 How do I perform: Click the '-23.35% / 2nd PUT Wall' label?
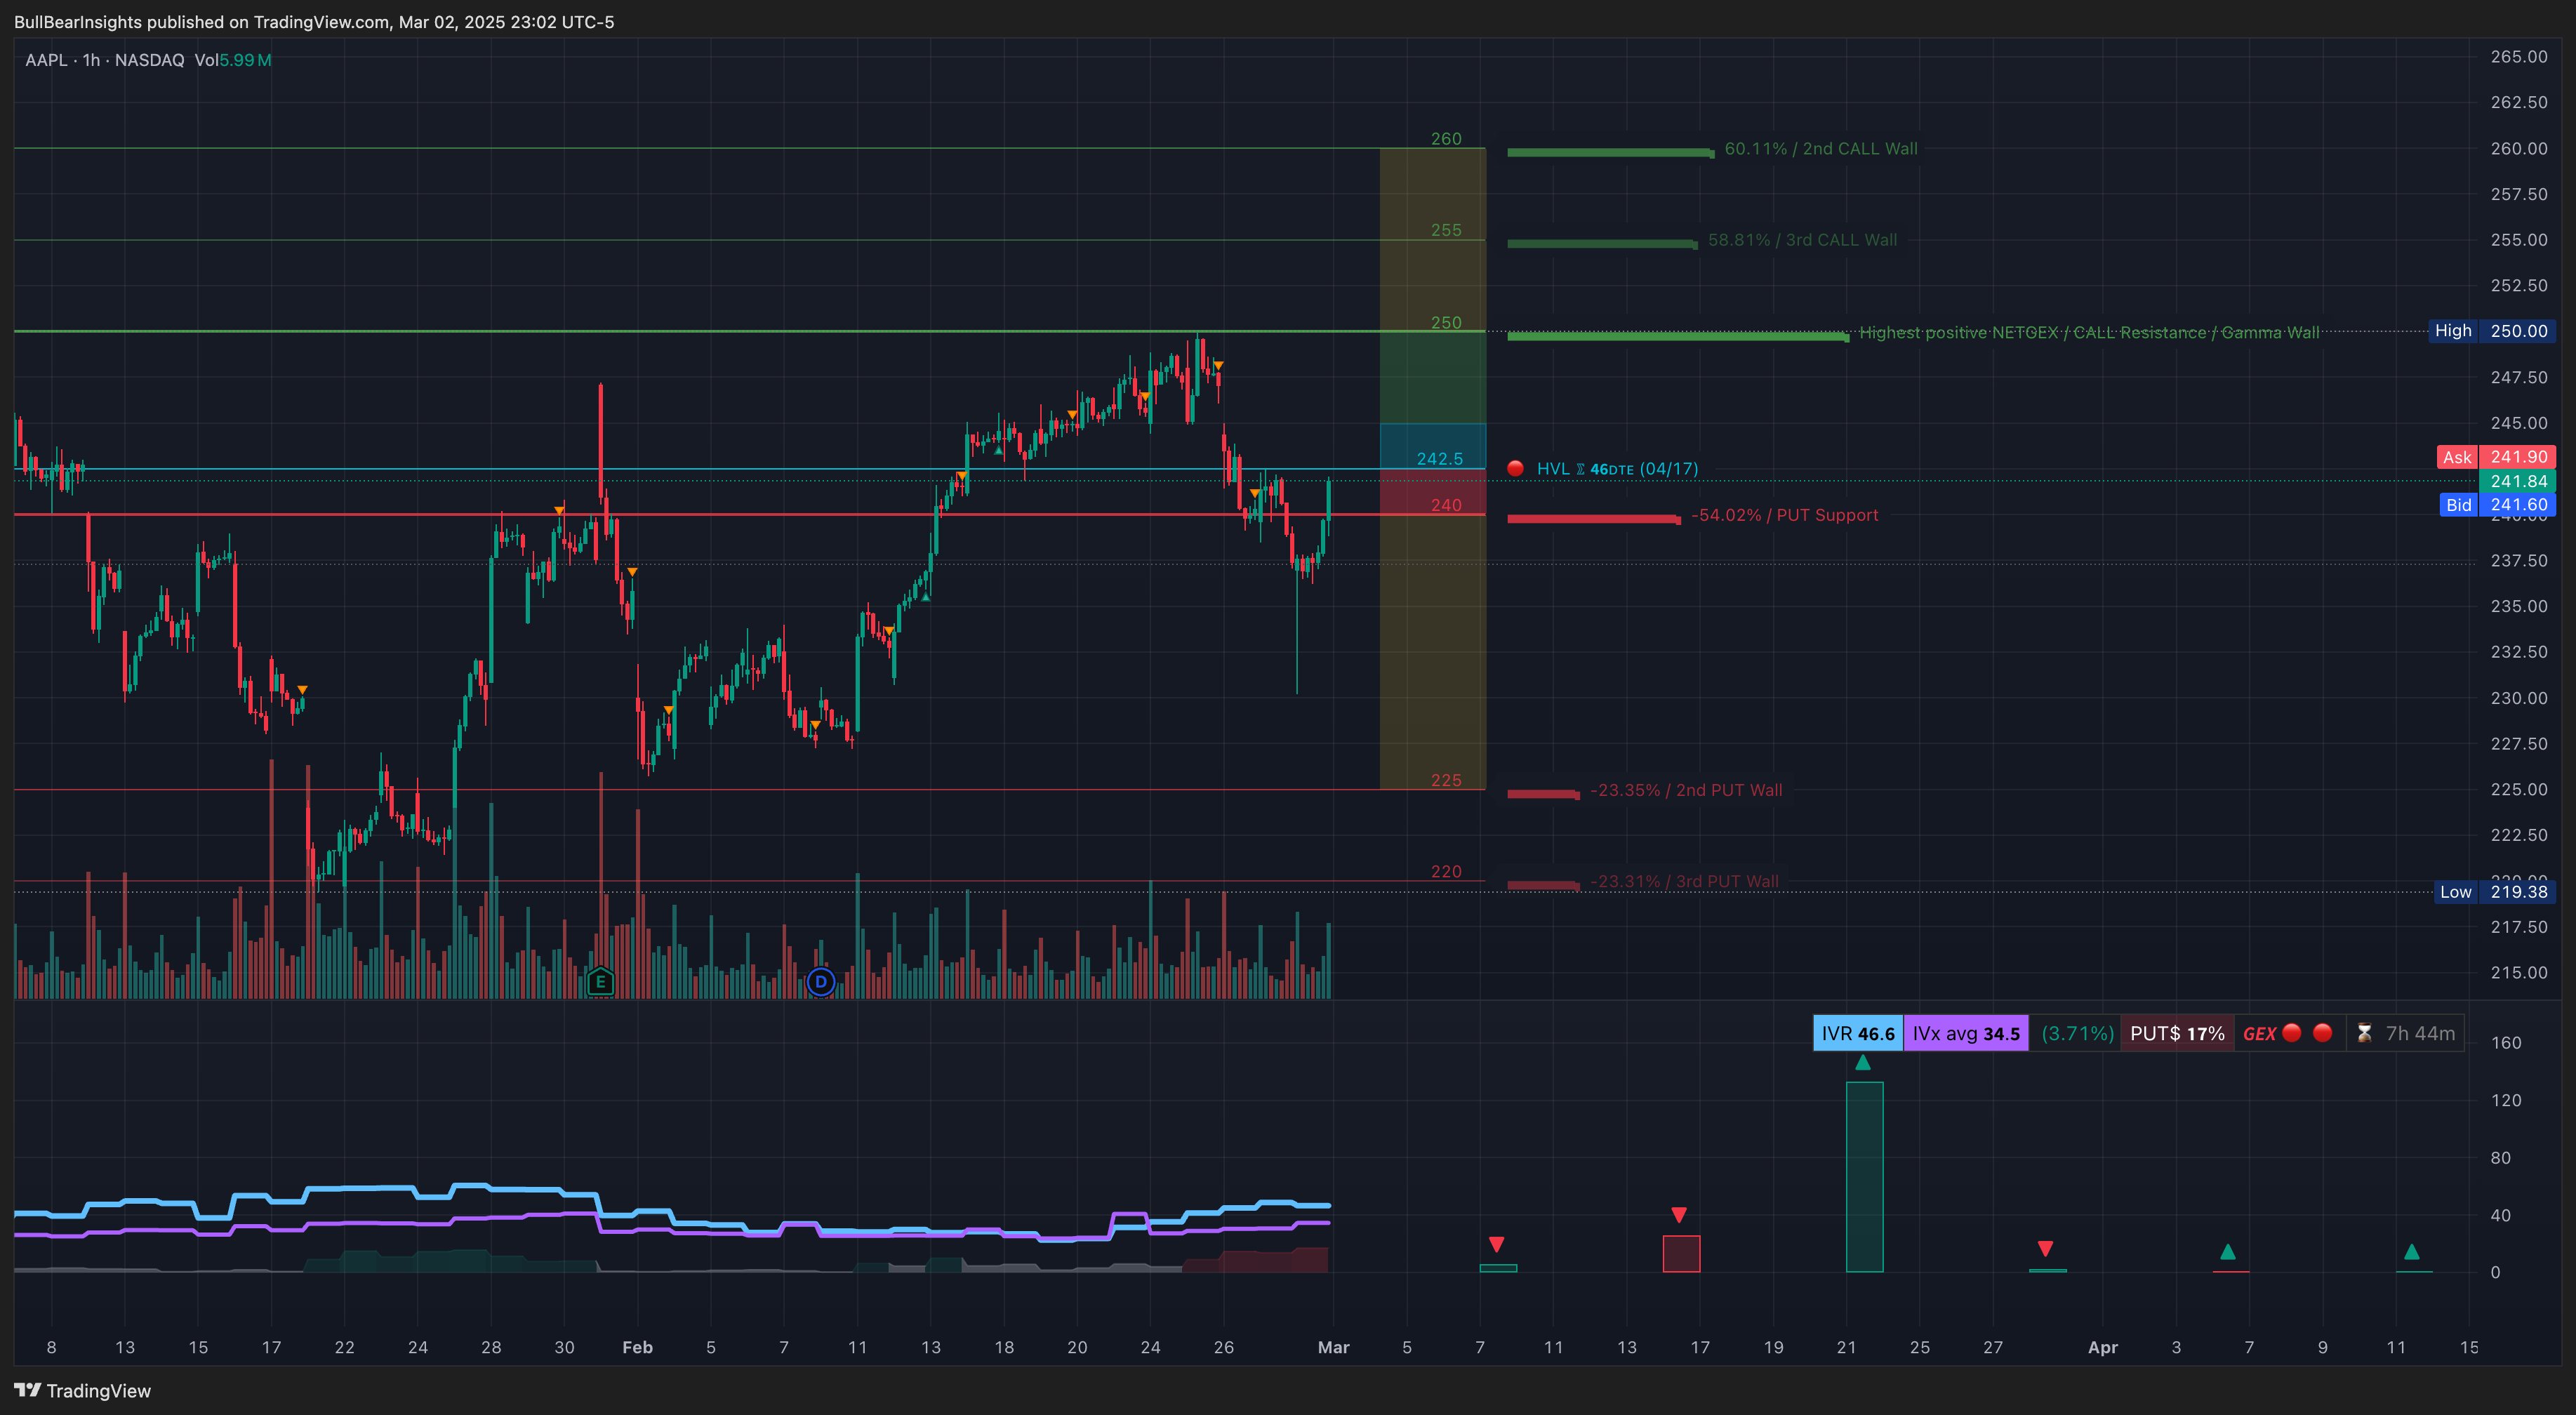[1686, 790]
